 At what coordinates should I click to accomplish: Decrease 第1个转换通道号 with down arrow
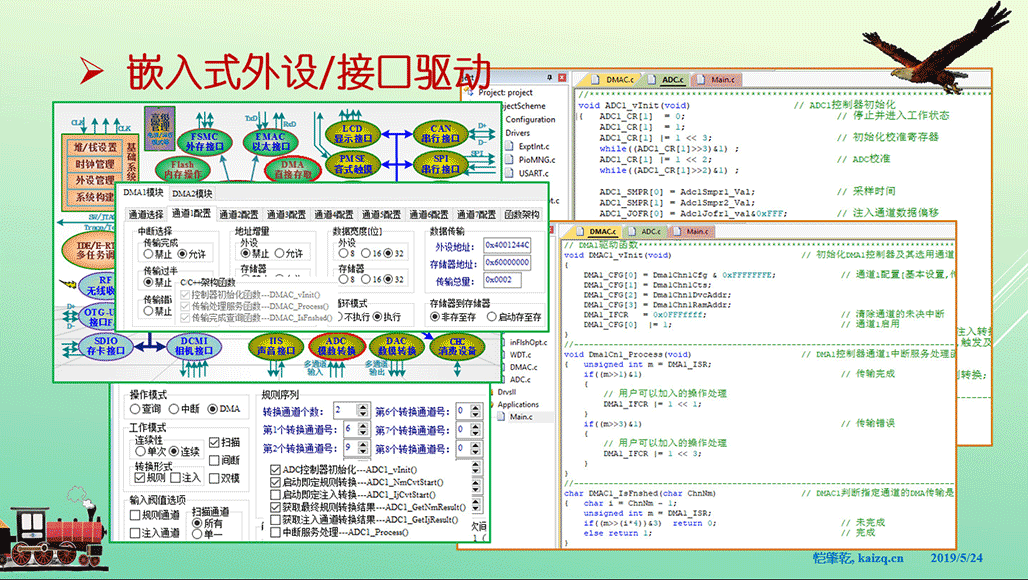(363, 433)
